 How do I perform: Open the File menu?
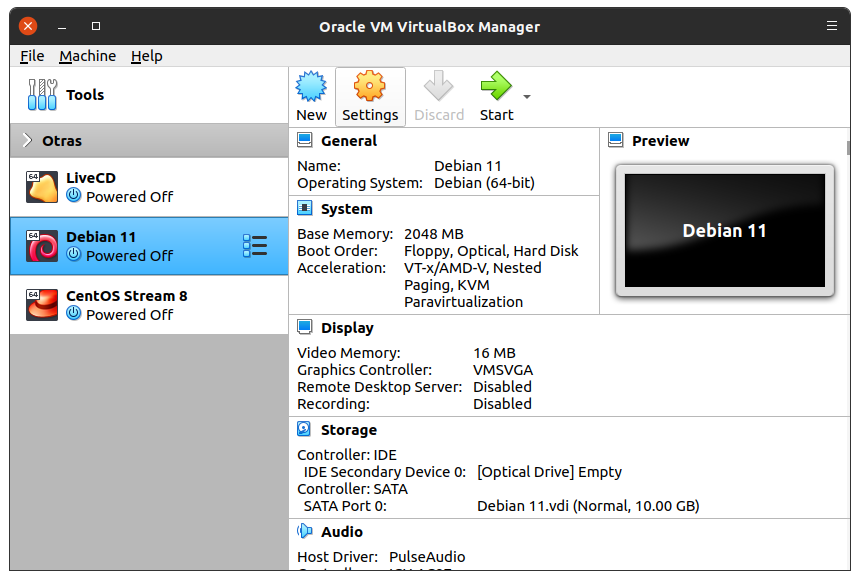pos(32,56)
